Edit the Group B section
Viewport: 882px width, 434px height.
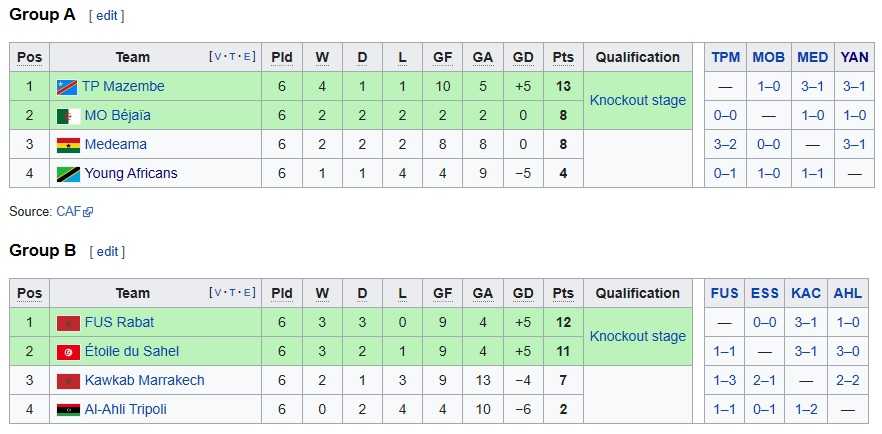107,251
